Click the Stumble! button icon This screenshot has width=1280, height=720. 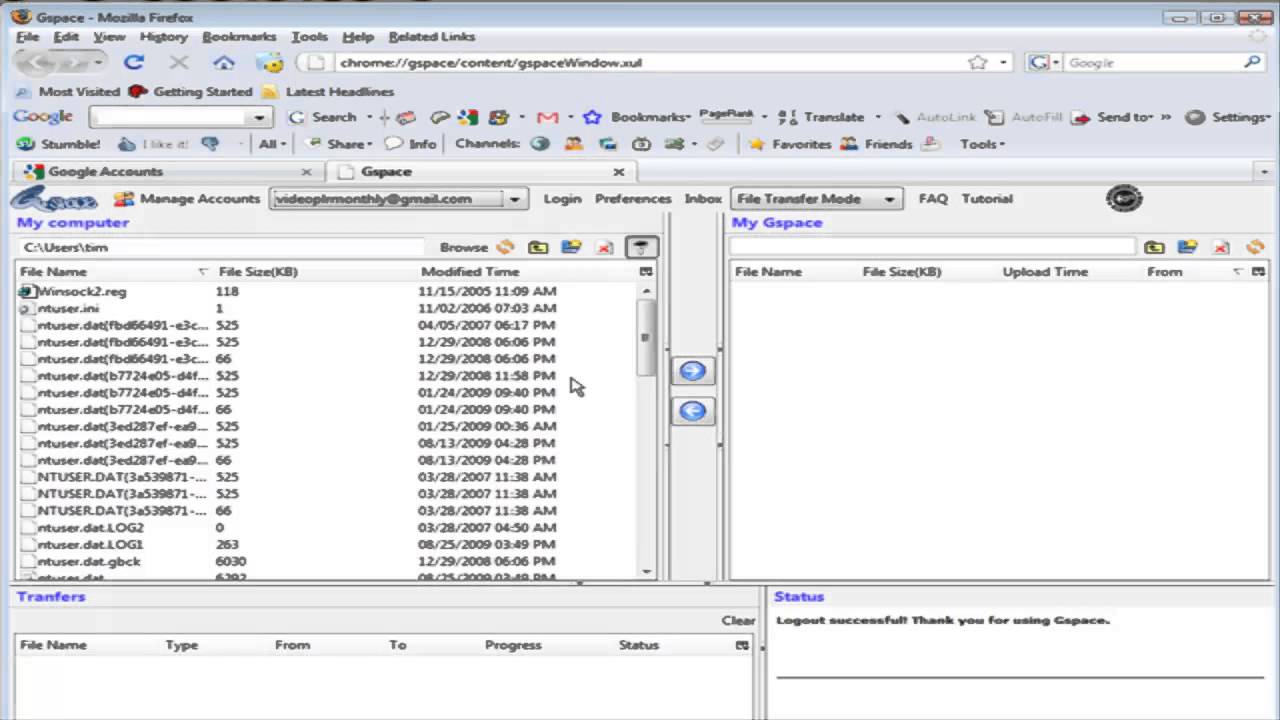pos(25,144)
